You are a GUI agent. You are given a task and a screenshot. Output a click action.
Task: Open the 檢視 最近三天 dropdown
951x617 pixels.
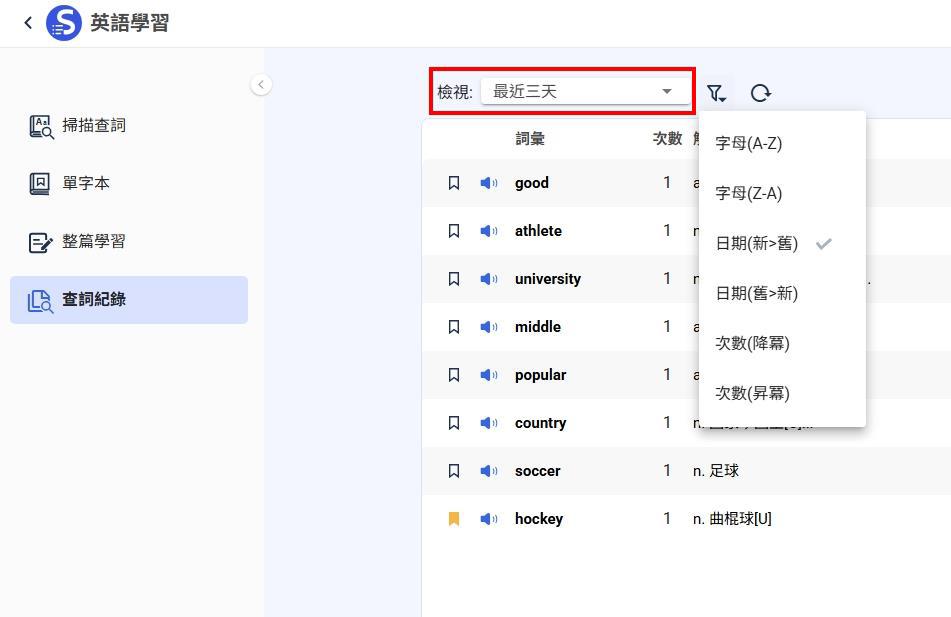(586, 92)
